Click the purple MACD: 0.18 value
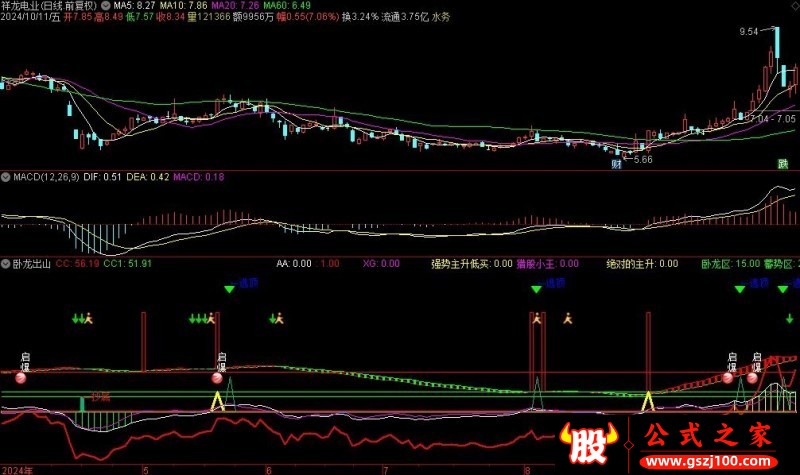This screenshot has width=800, height=475. point(198,177)
